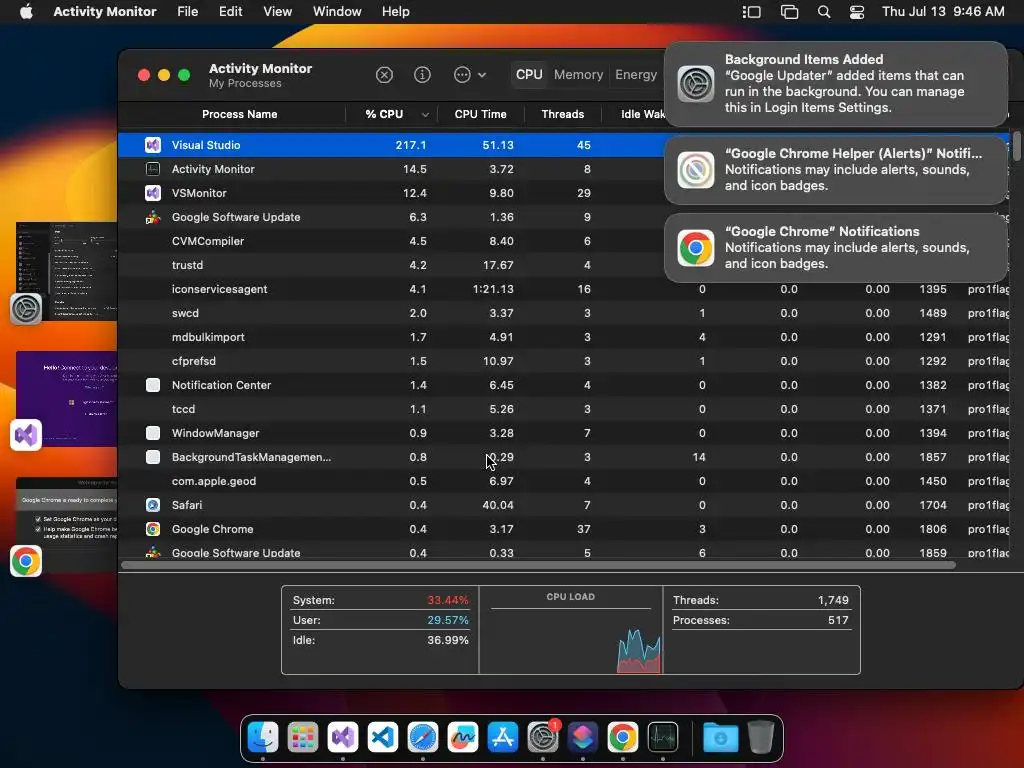Open the process info (i) toolbar icon

pos(423,75)
